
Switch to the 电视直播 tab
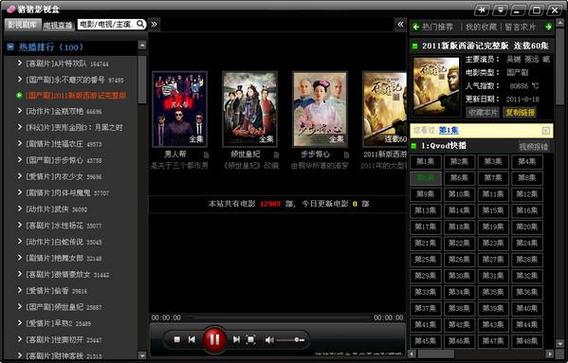click(x=58, y=25)
